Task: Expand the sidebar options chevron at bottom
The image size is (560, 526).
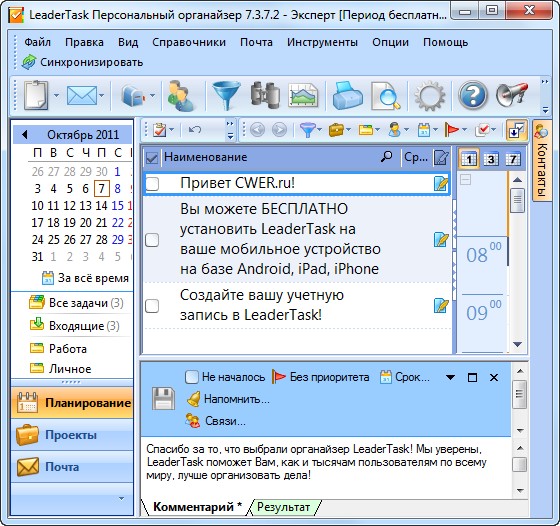Action: click(121, 499)
